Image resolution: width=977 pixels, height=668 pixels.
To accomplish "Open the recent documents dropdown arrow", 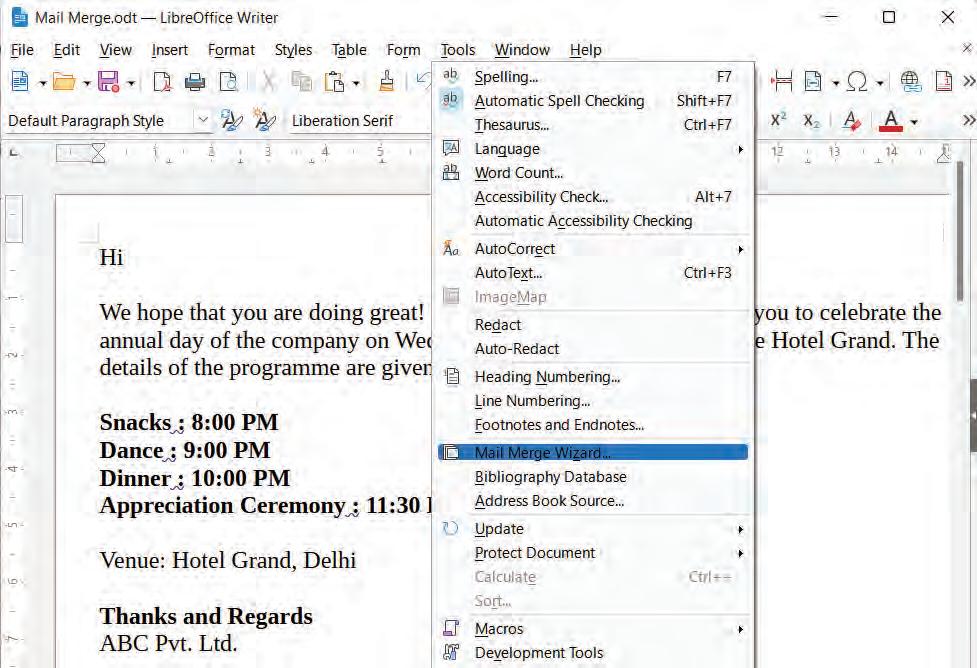I will pos(87,83).
